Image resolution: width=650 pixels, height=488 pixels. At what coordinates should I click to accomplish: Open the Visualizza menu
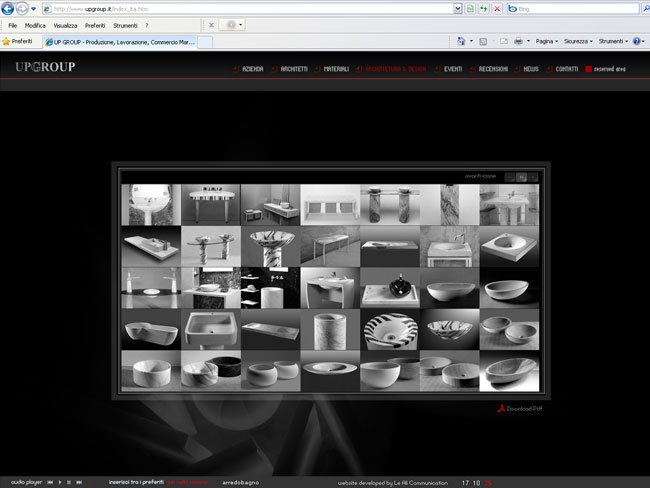click(65, 26)
